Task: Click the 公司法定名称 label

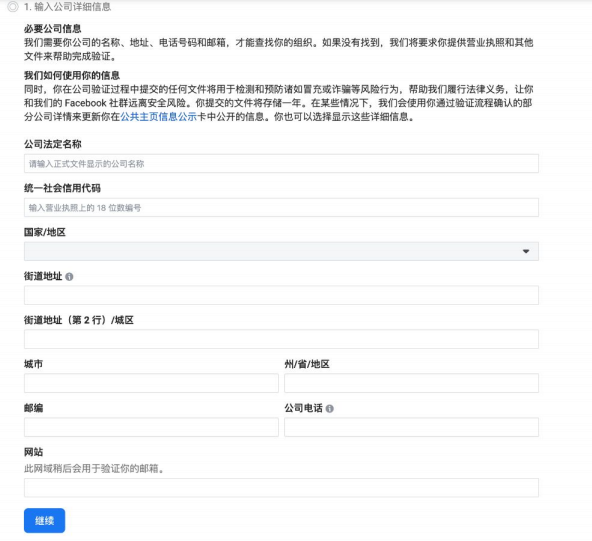Action: (53, 144)
